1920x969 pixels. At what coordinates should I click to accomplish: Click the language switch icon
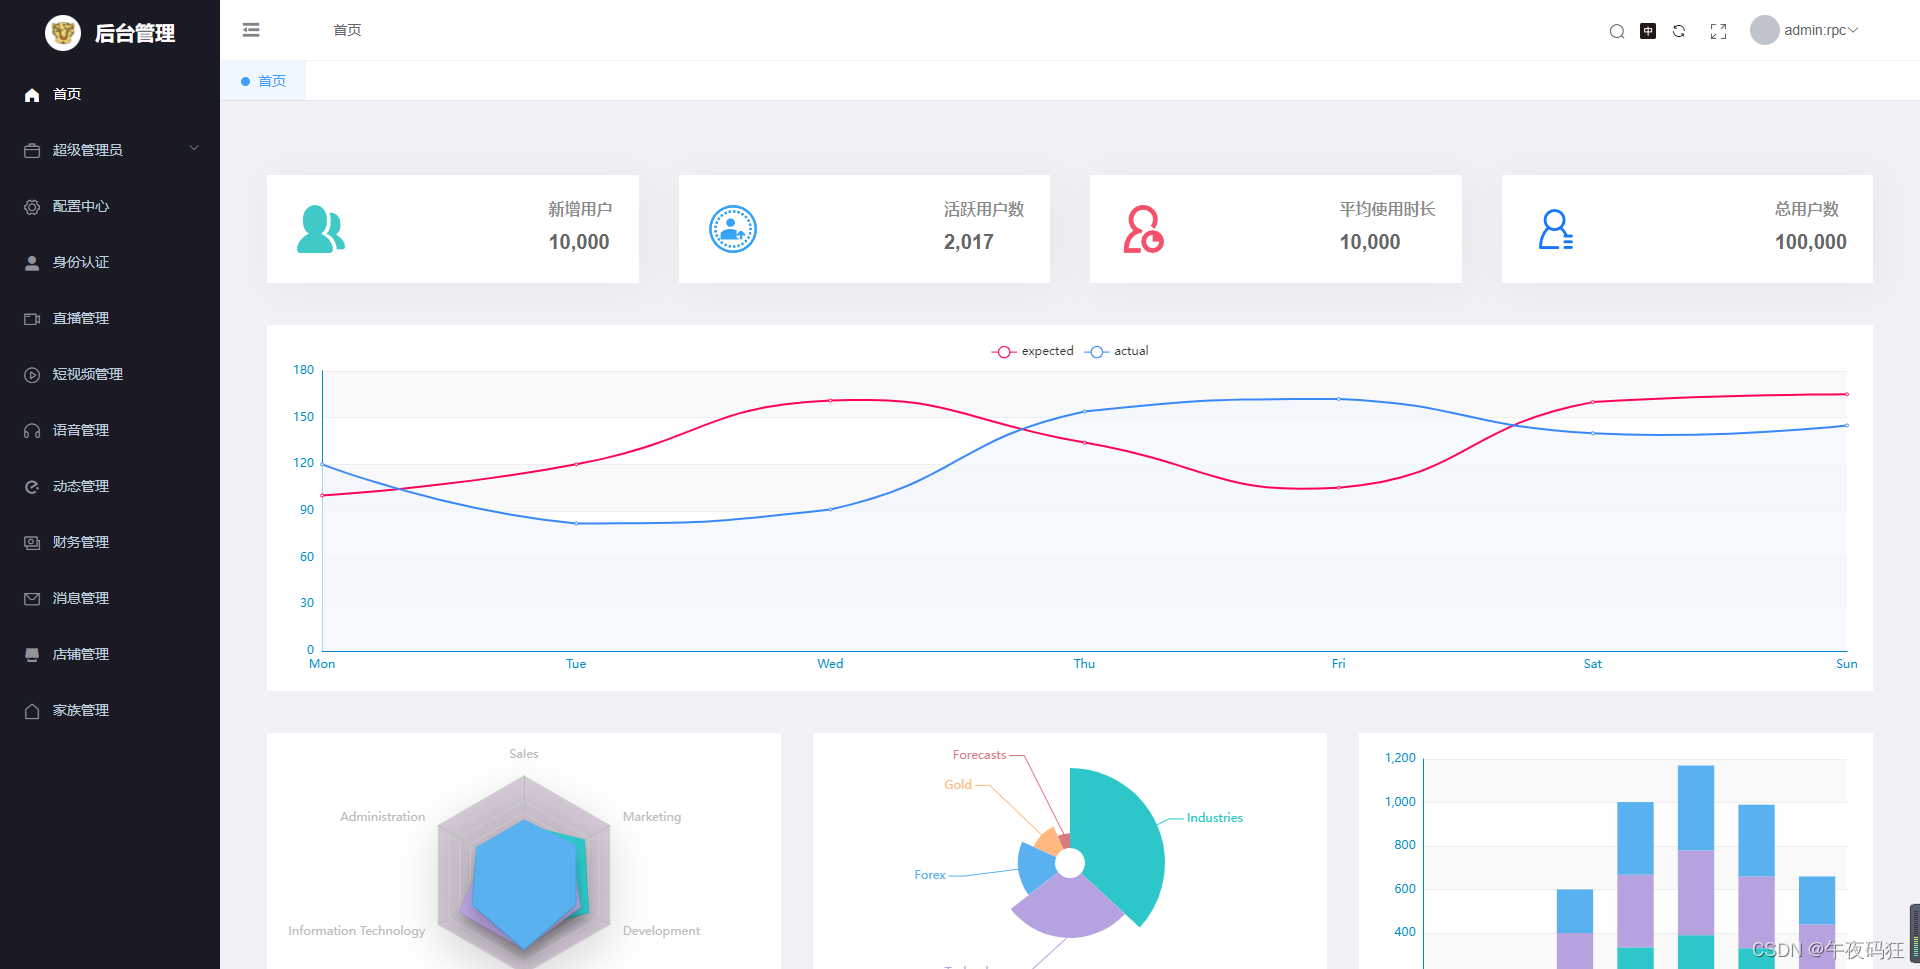[1648, 31]
